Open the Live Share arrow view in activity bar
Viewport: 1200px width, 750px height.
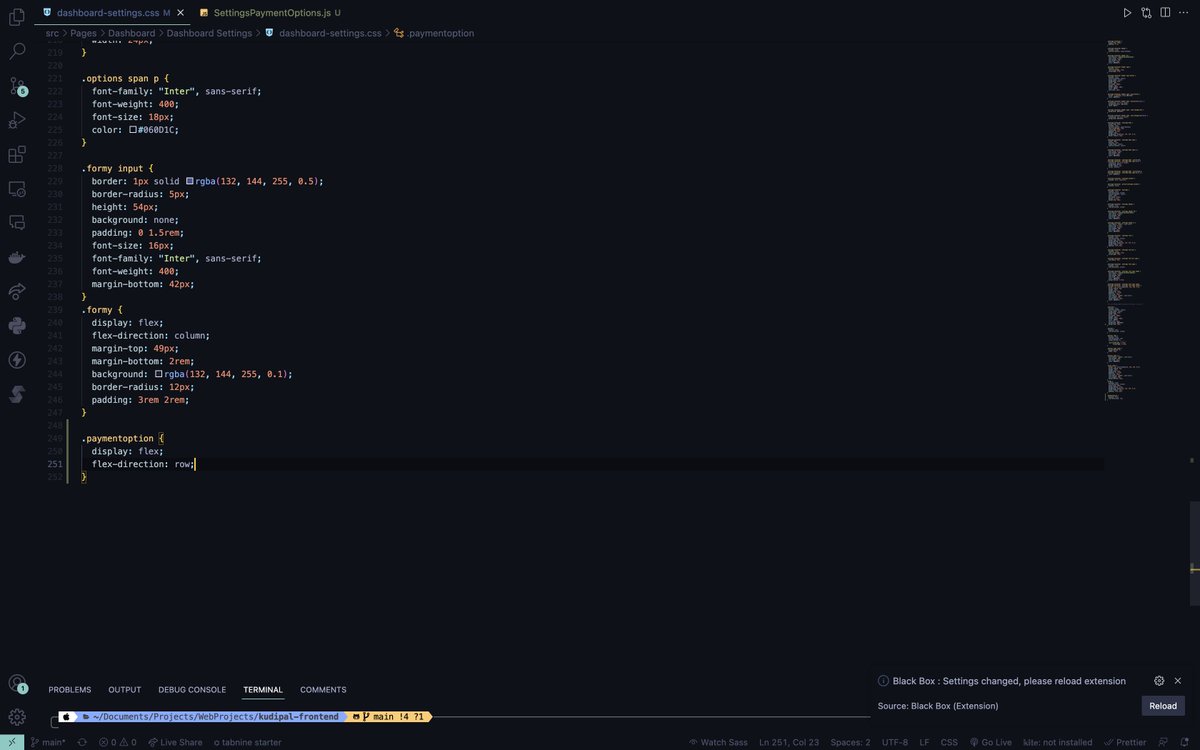(17, 291)
